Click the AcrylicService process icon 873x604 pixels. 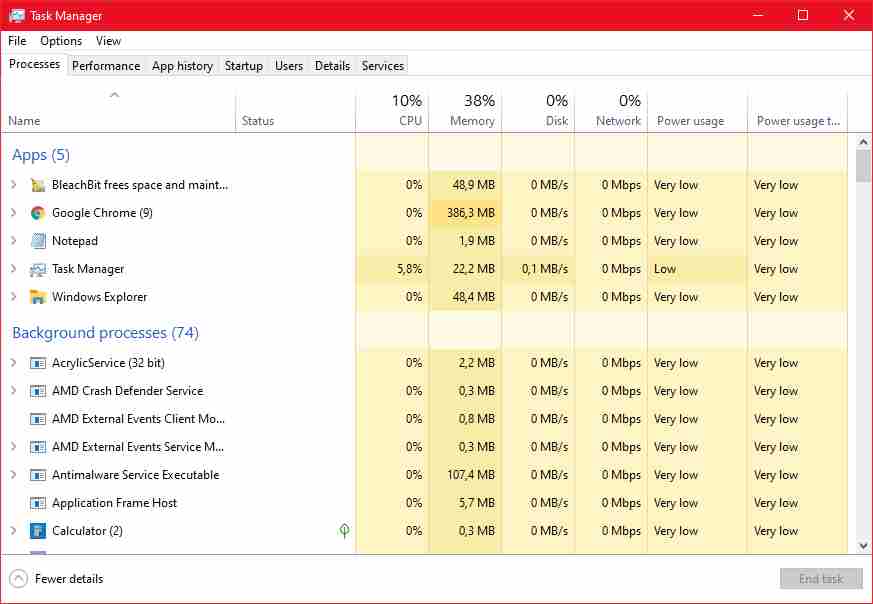(37, 364)
